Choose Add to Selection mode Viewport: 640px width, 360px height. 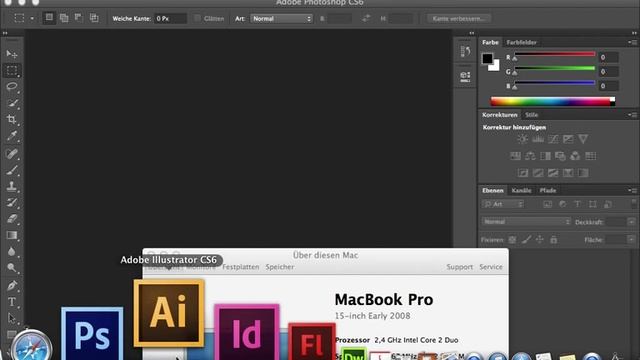tap(64, 18)
